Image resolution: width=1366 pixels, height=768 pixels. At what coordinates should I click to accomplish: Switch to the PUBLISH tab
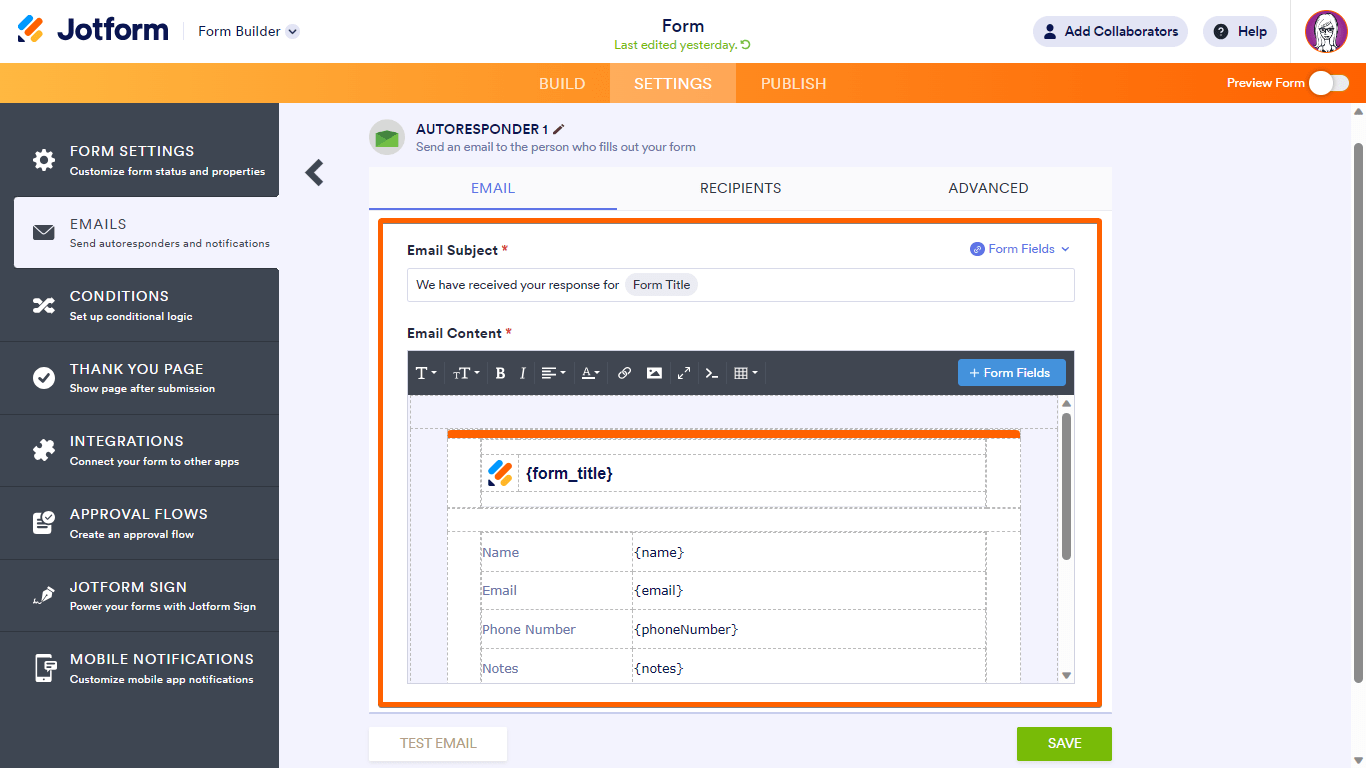pyautogui.click(x=793, y=83)
